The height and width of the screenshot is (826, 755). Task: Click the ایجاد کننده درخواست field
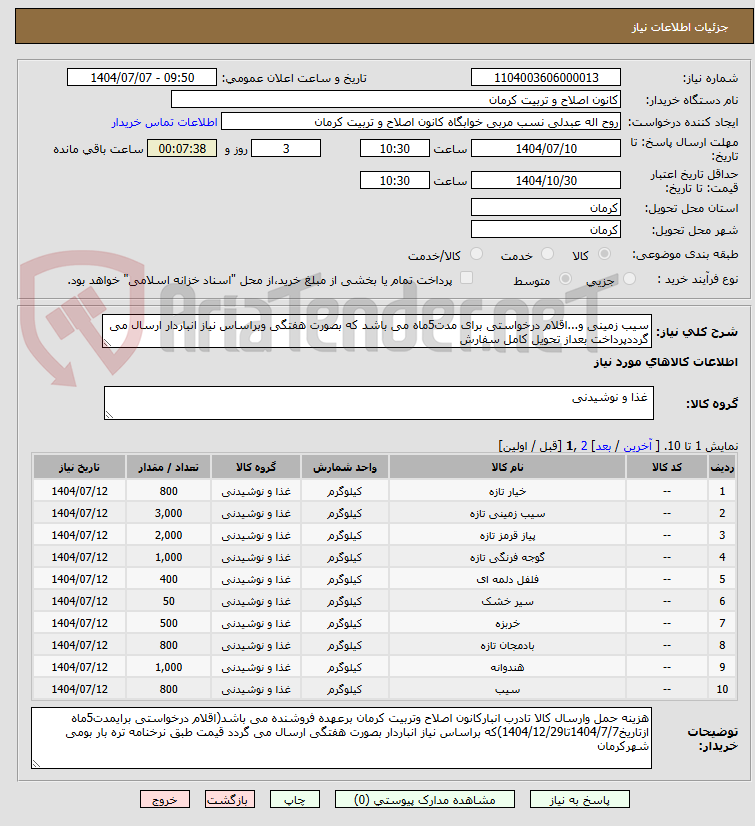(420, 122)
